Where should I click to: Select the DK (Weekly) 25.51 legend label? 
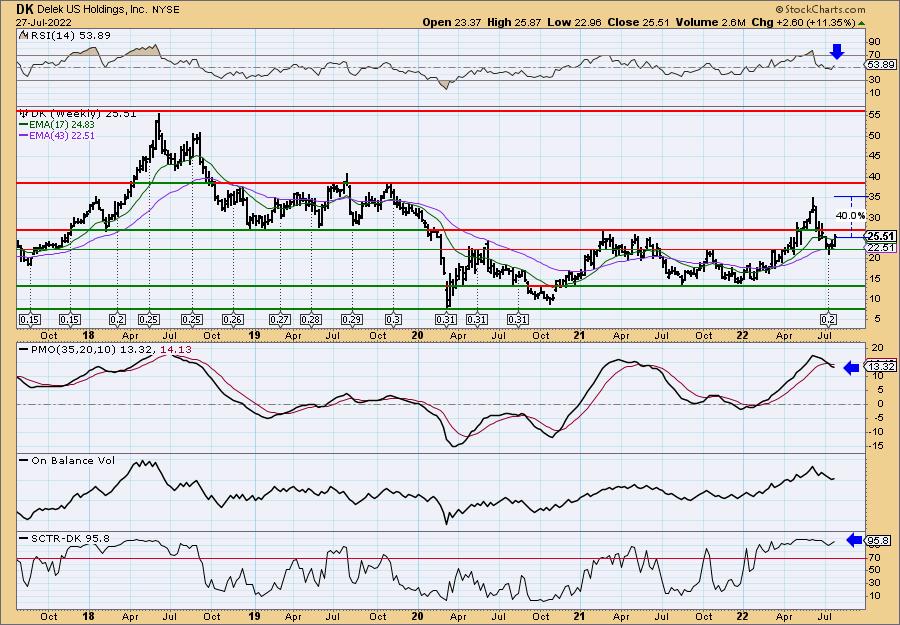click(x=77, y=114)
